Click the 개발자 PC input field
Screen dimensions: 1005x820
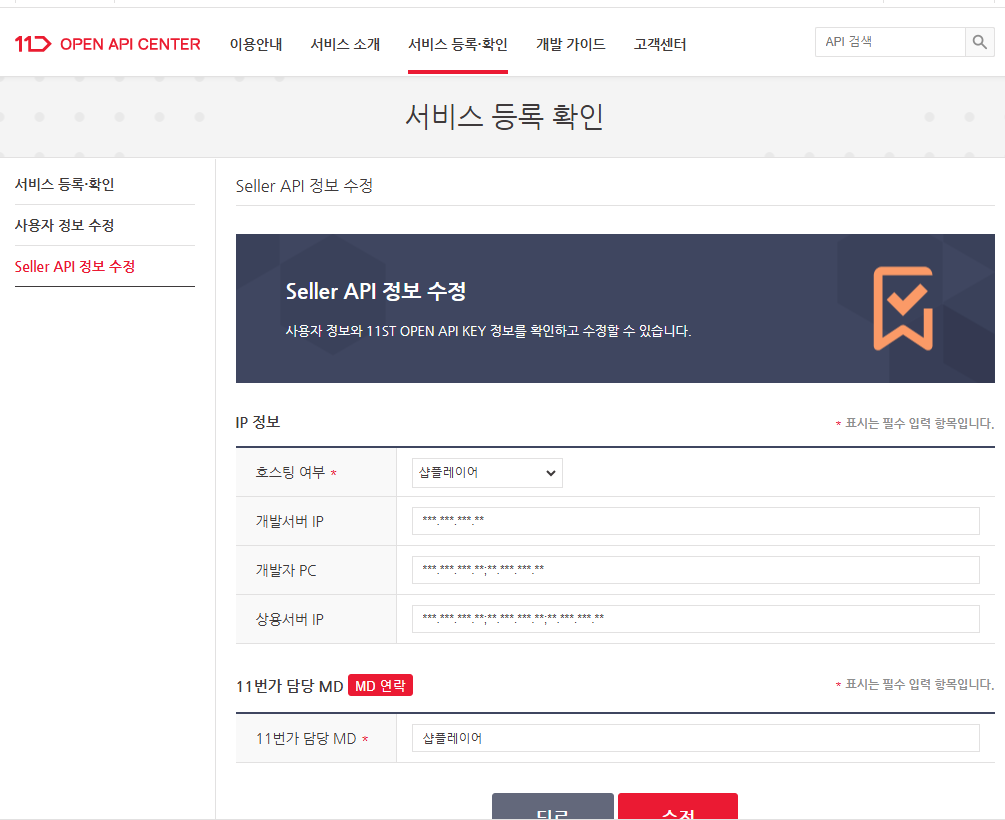695,570
